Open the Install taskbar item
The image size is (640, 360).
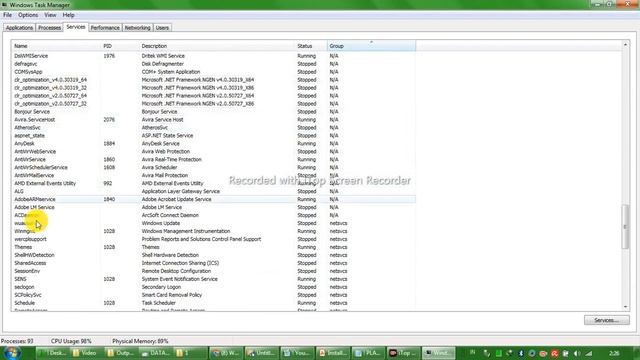pos(333,353)
